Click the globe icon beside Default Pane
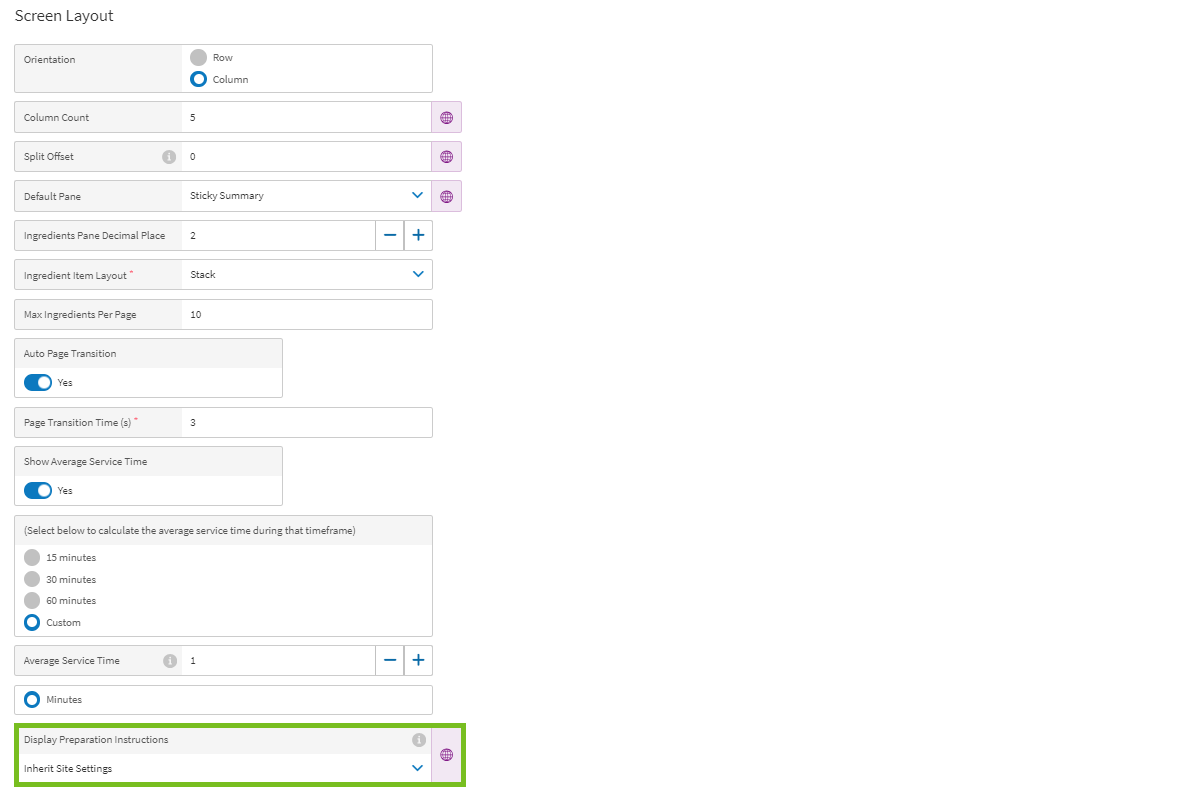 pyautogui.click(x=446, y=195)
